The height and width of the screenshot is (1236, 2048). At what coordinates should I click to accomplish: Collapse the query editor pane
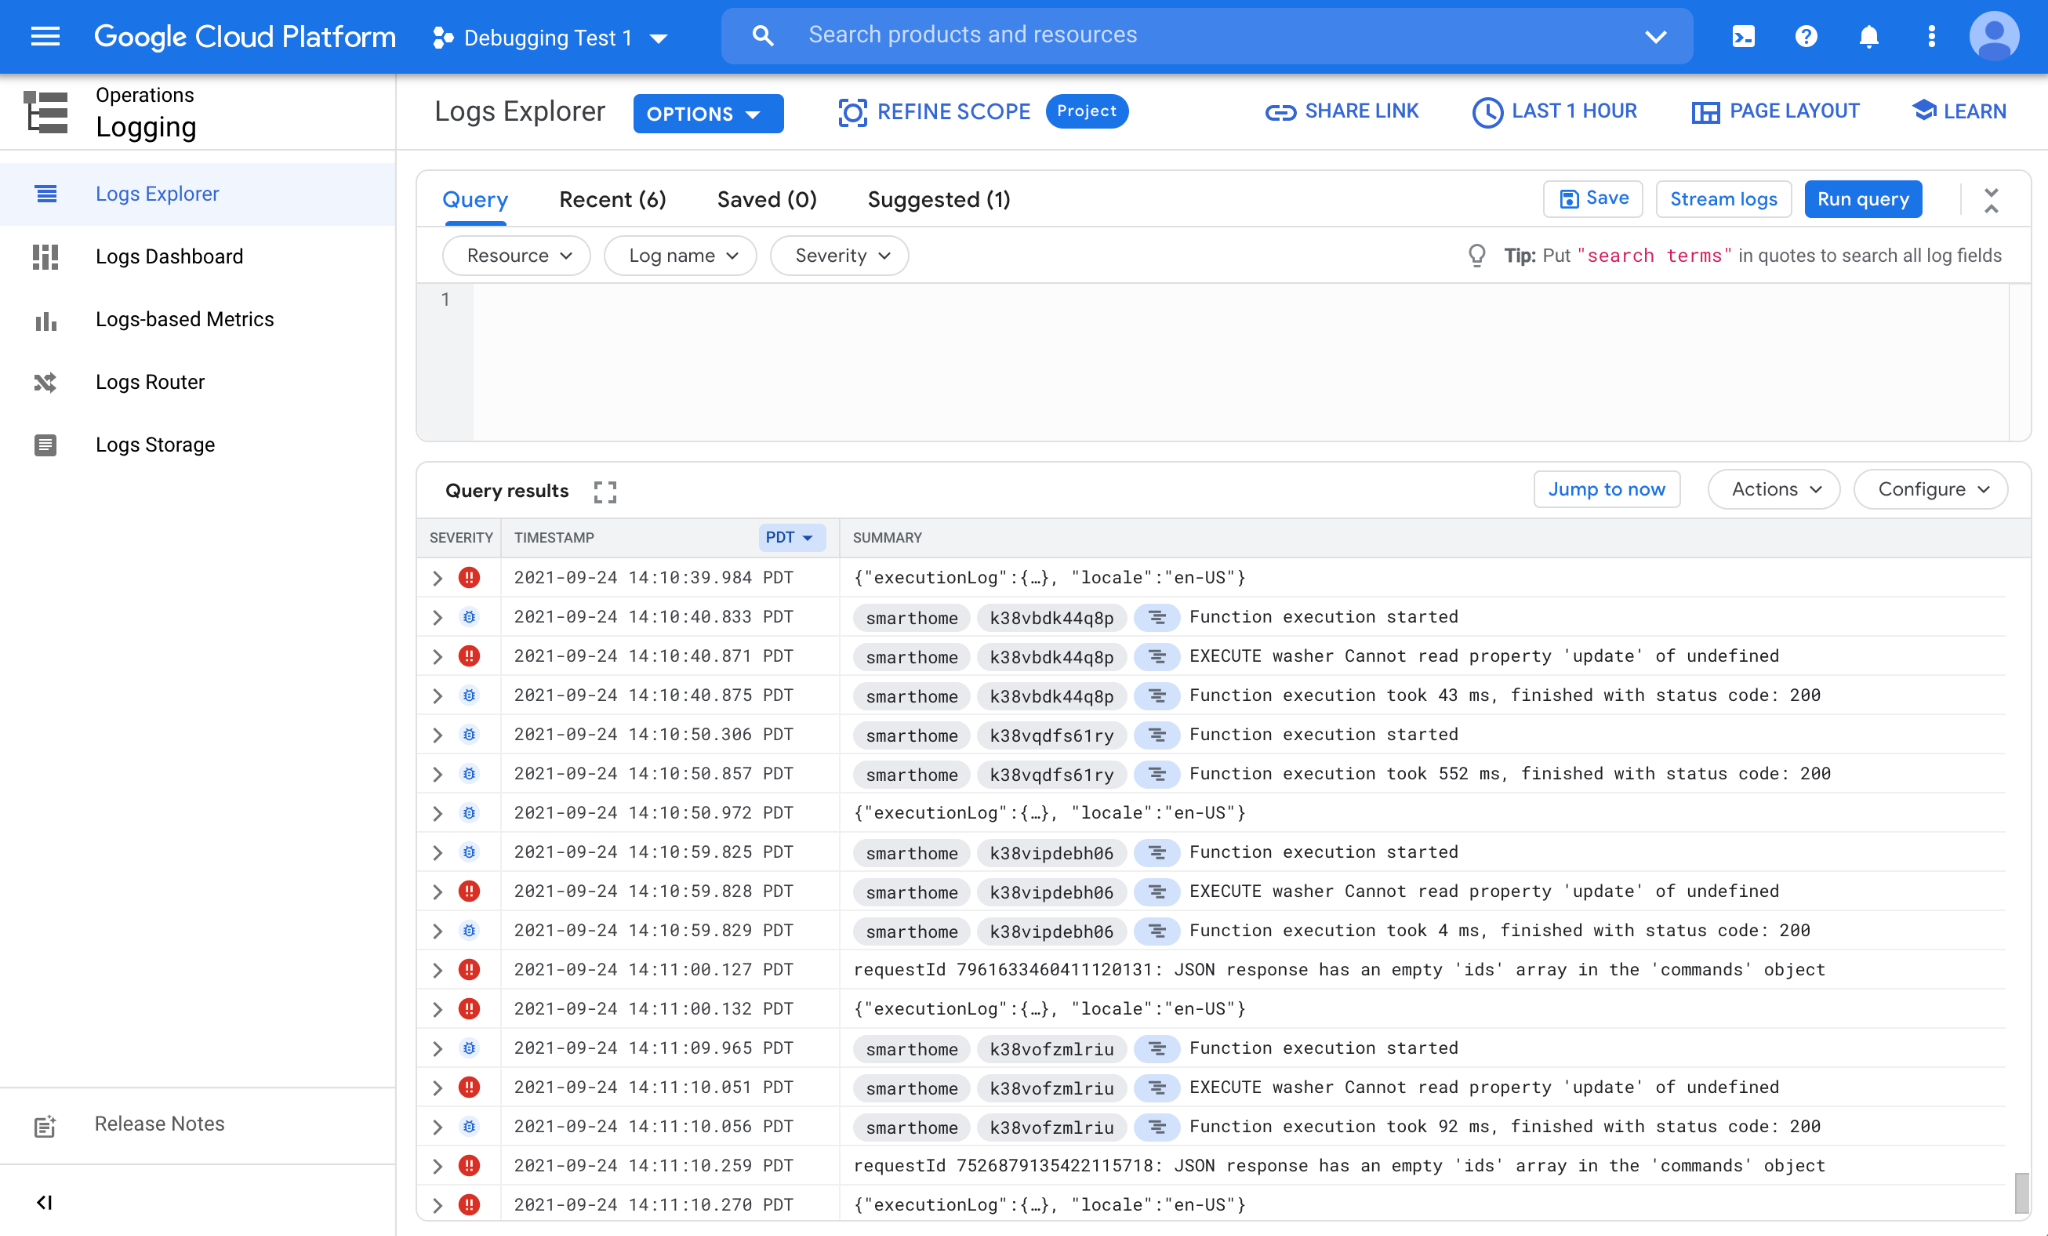[x=1991, y=200]
